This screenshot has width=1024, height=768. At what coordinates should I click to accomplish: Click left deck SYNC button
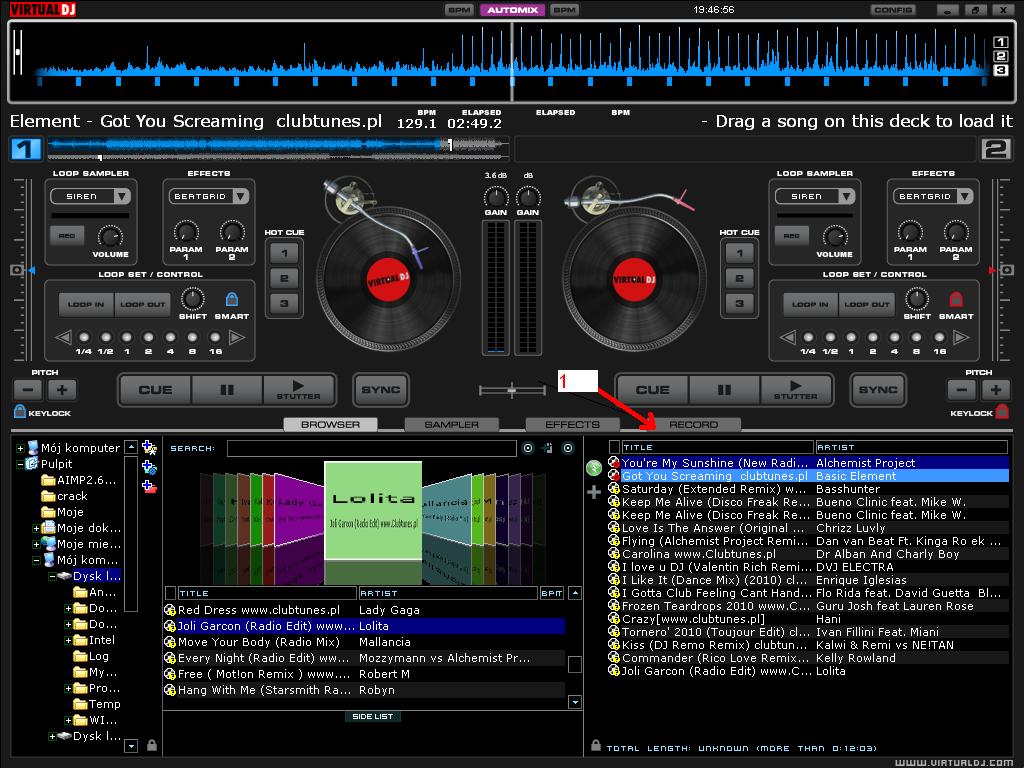381,390
